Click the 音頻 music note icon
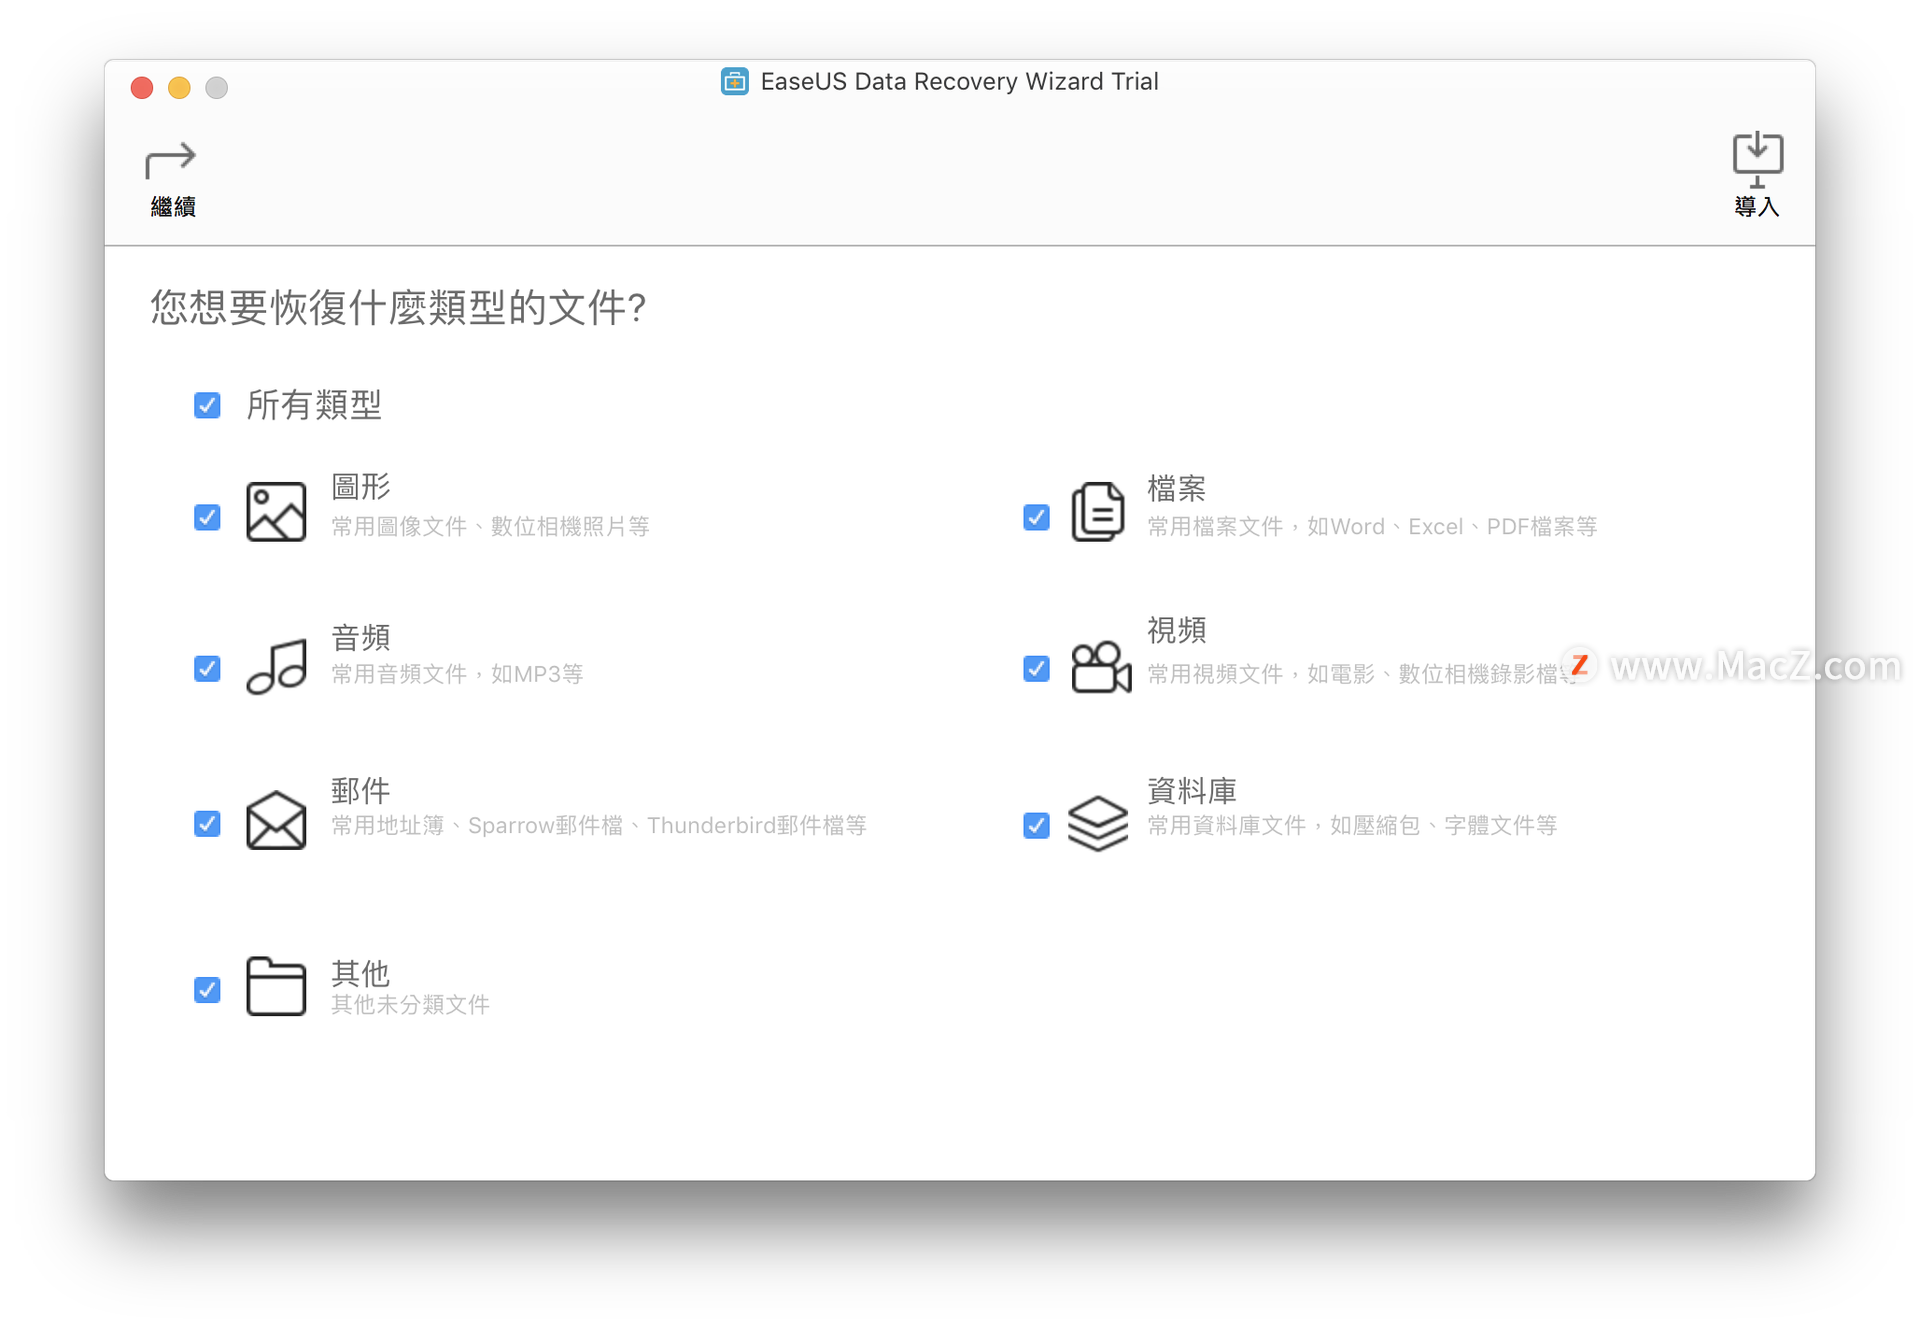This screenshot has width=1920, height=1330. (x=277, y=666)
